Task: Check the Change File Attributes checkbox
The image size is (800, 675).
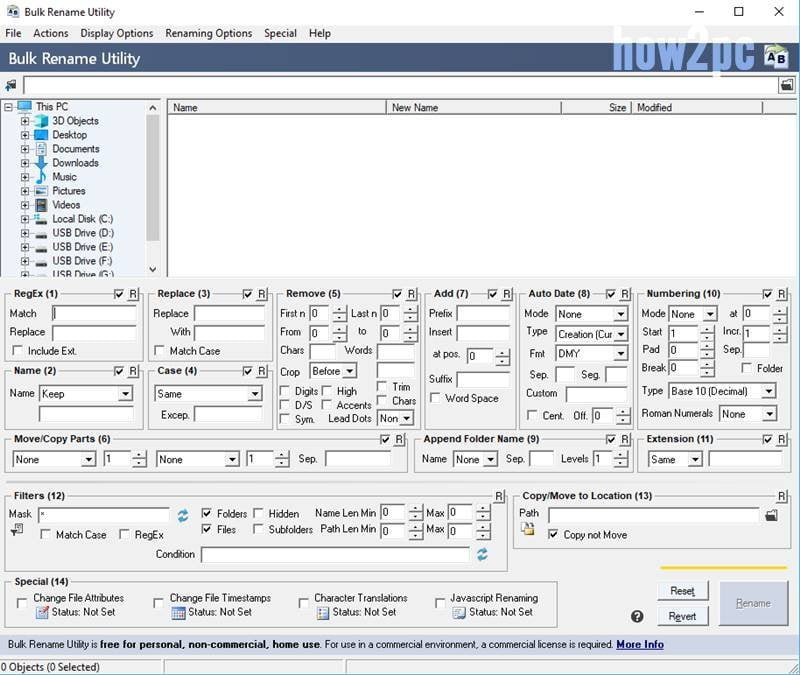Action: click(x=21, y=603)
